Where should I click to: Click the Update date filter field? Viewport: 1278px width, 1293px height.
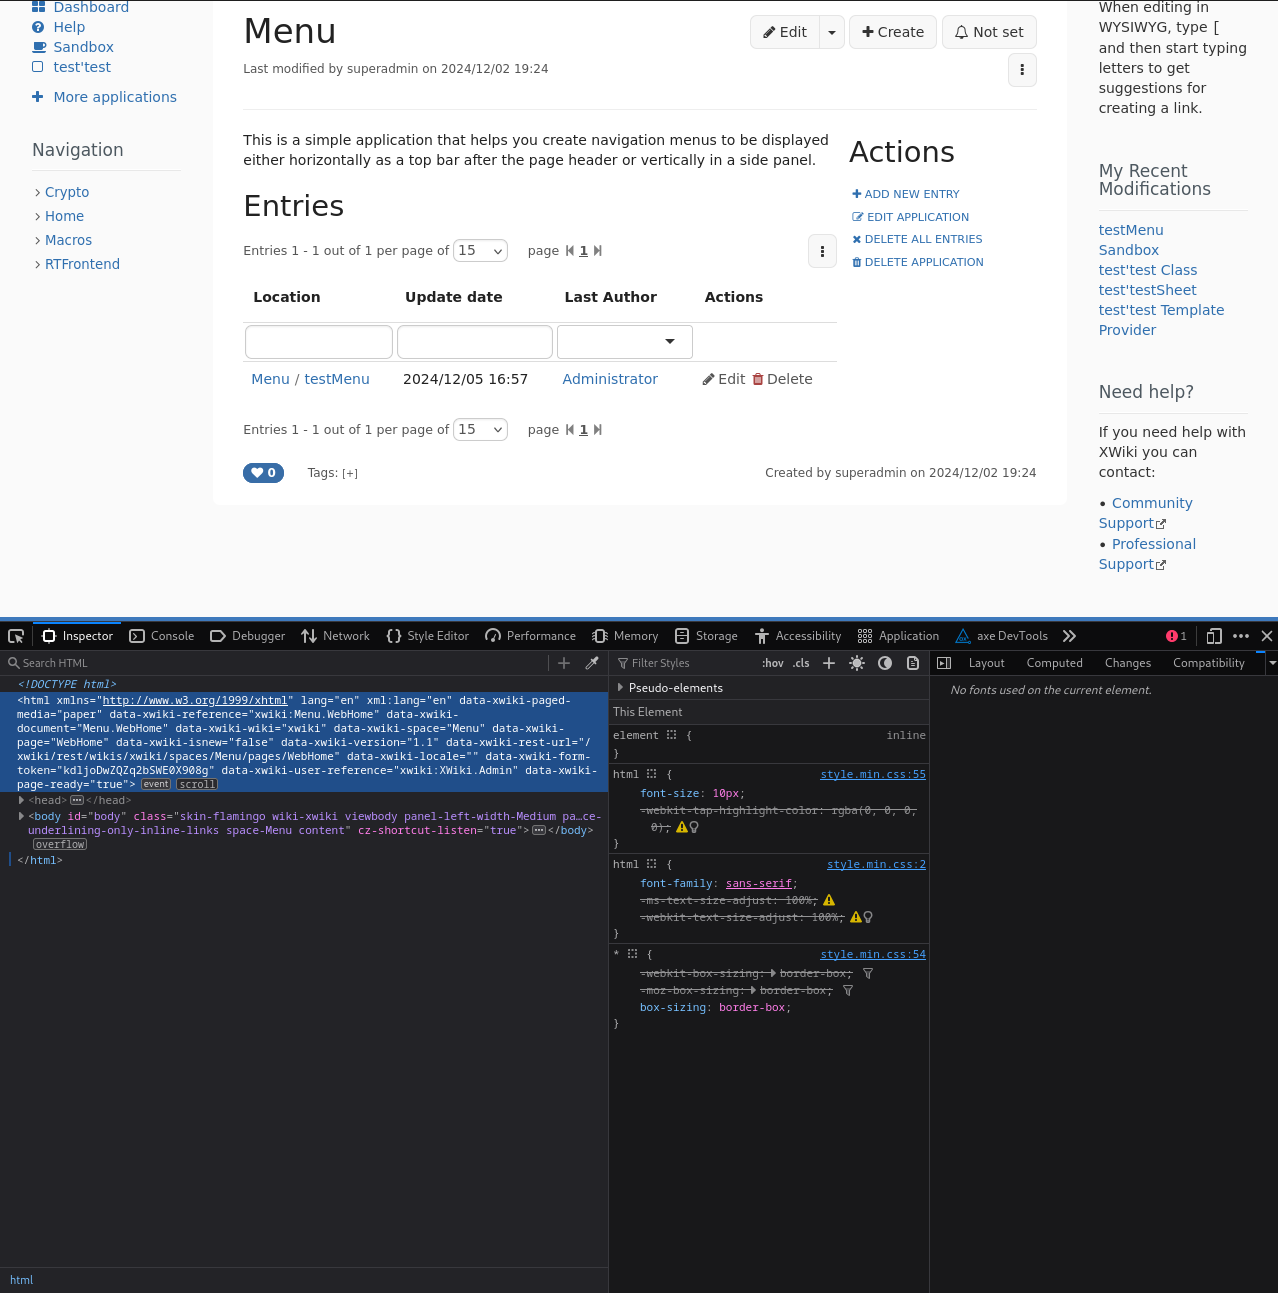(x=475, y=342)
